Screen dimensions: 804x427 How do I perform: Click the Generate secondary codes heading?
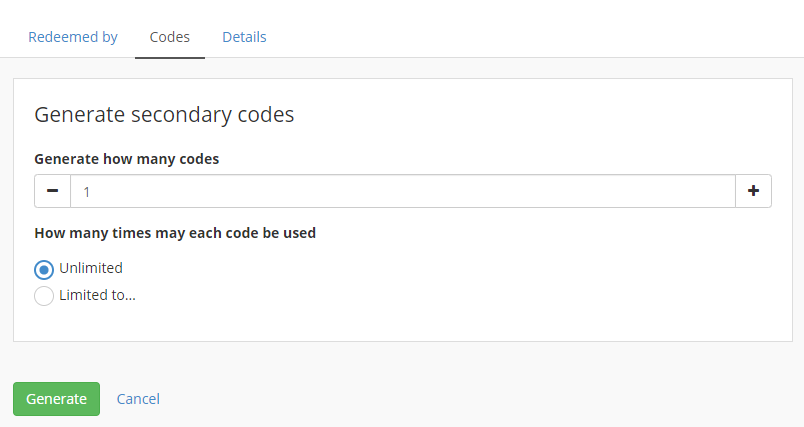pyautogui.click(x=164, y=115)
